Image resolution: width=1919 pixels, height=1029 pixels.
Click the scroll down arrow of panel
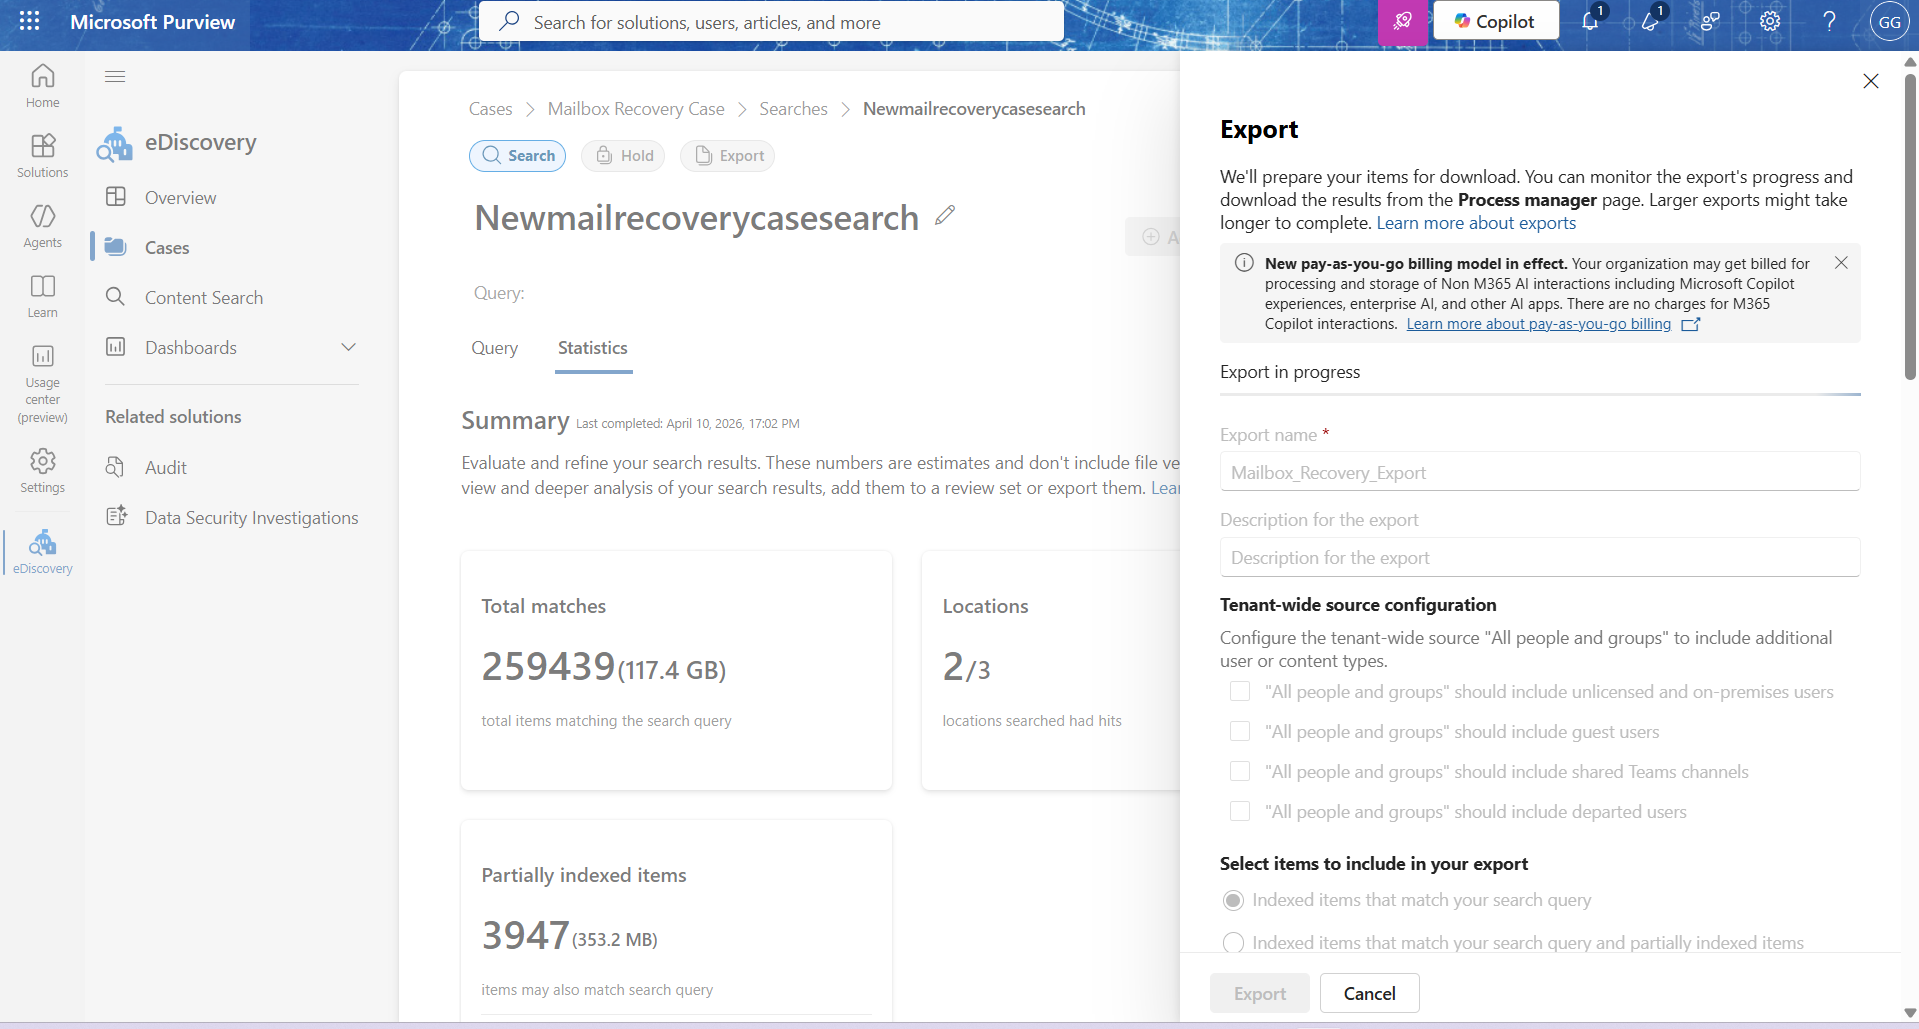click(1910, 1012)
